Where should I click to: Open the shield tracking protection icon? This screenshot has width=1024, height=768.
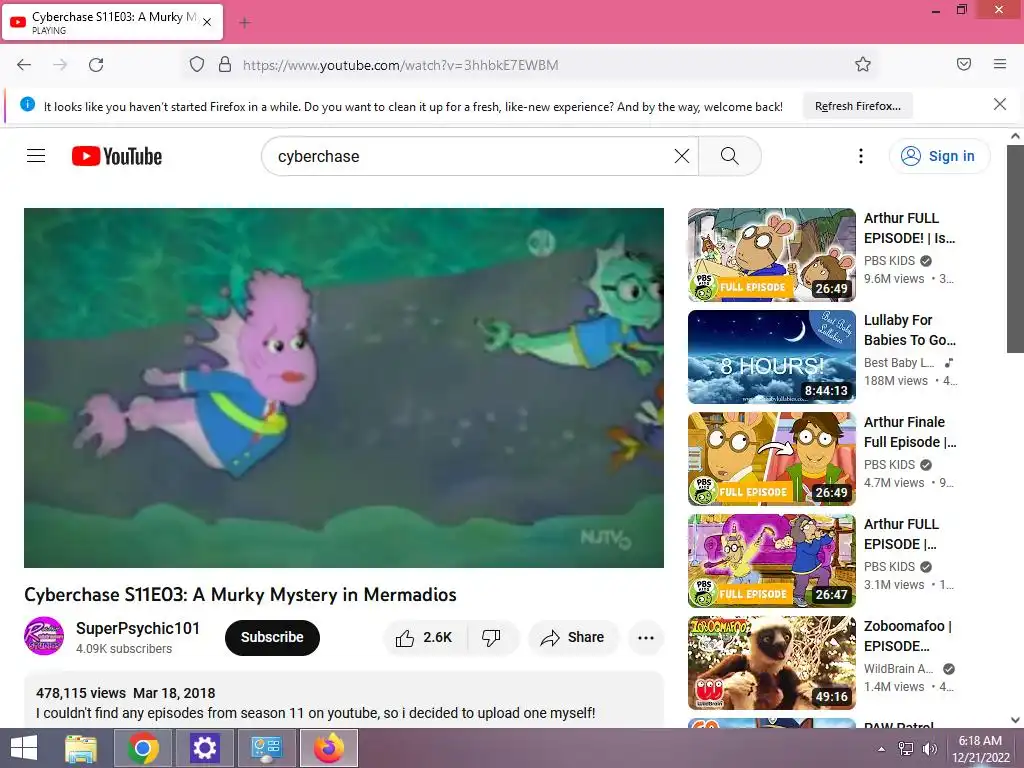pyautogui.click(x=197, y=64)
